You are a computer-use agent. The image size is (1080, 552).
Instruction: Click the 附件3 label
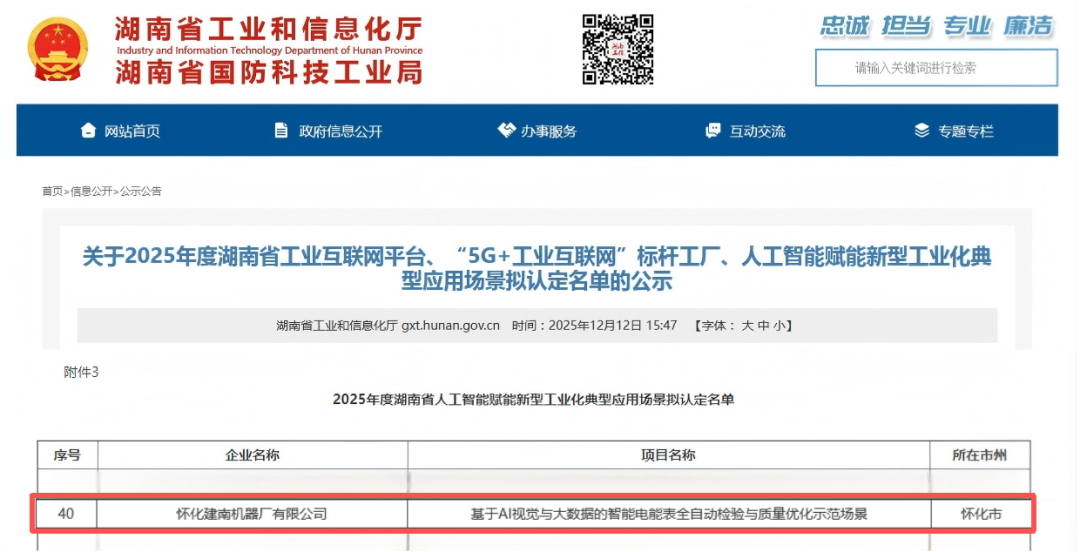pos(81,372)
